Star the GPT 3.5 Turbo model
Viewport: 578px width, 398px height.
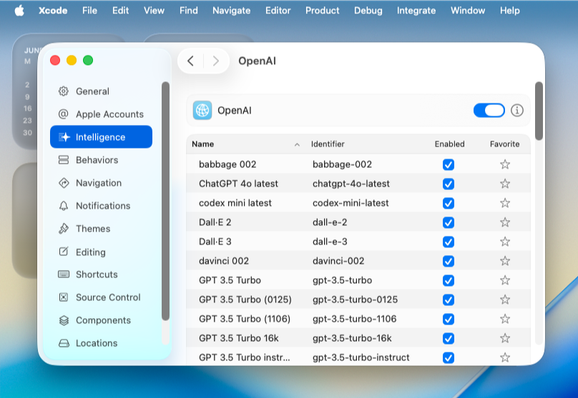point(505,280)
